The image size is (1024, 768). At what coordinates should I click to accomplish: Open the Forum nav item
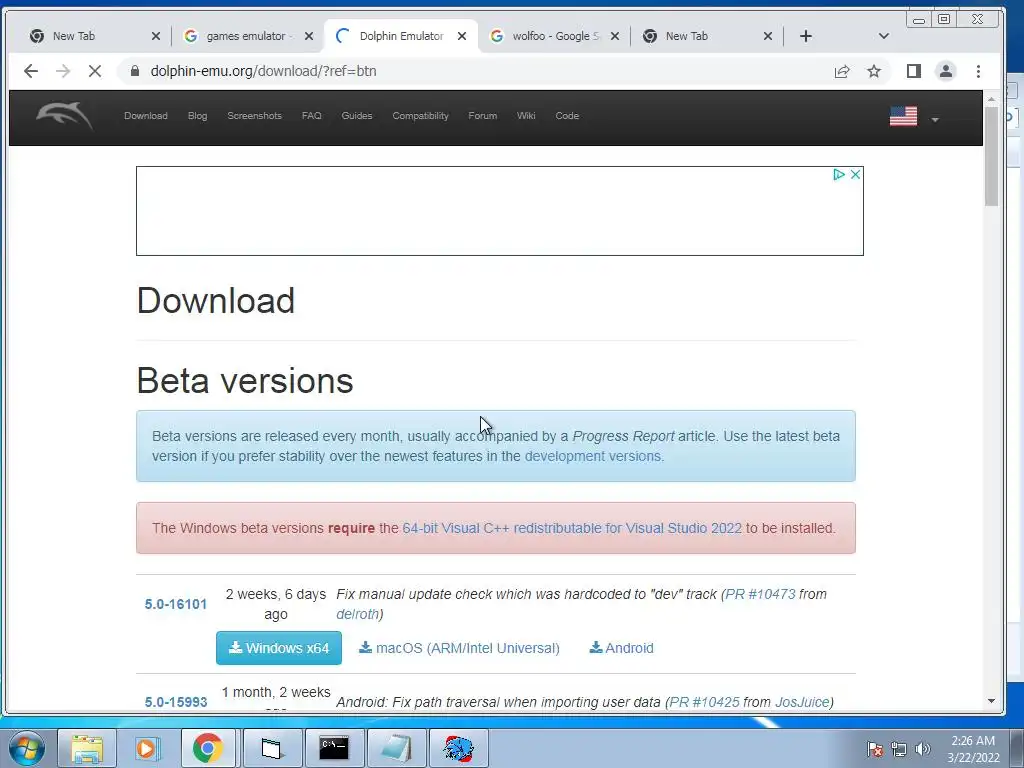point(483,116)
